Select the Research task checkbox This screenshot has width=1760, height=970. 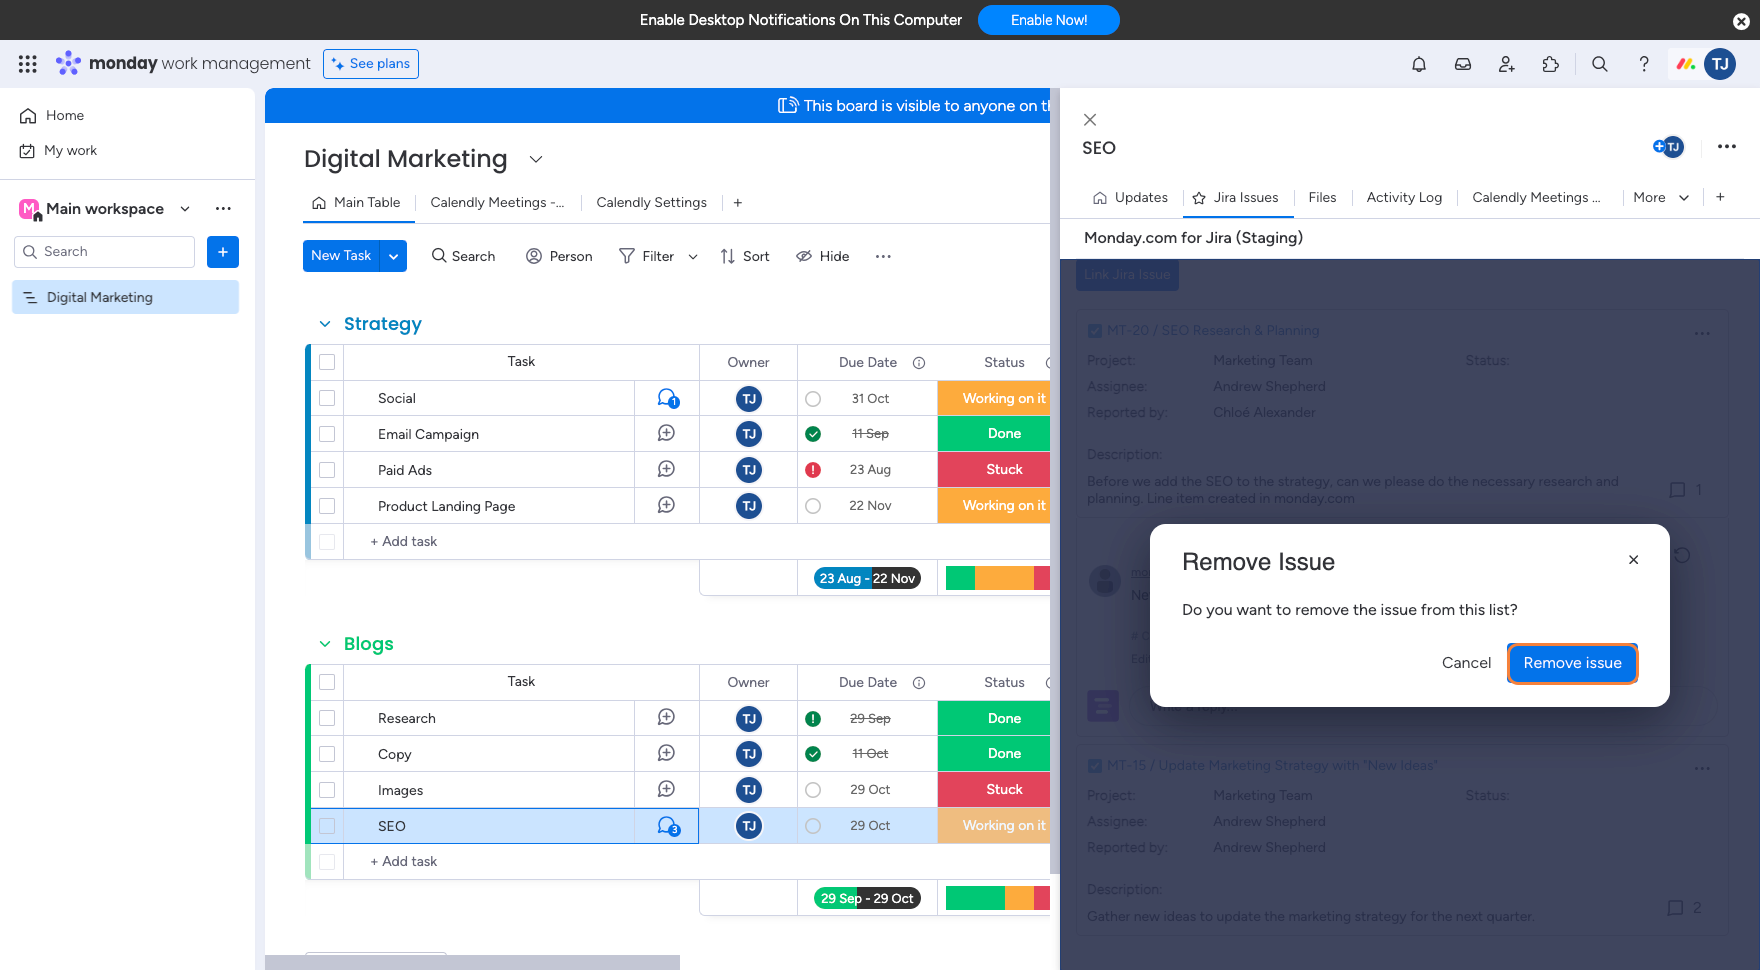[327, 718]
